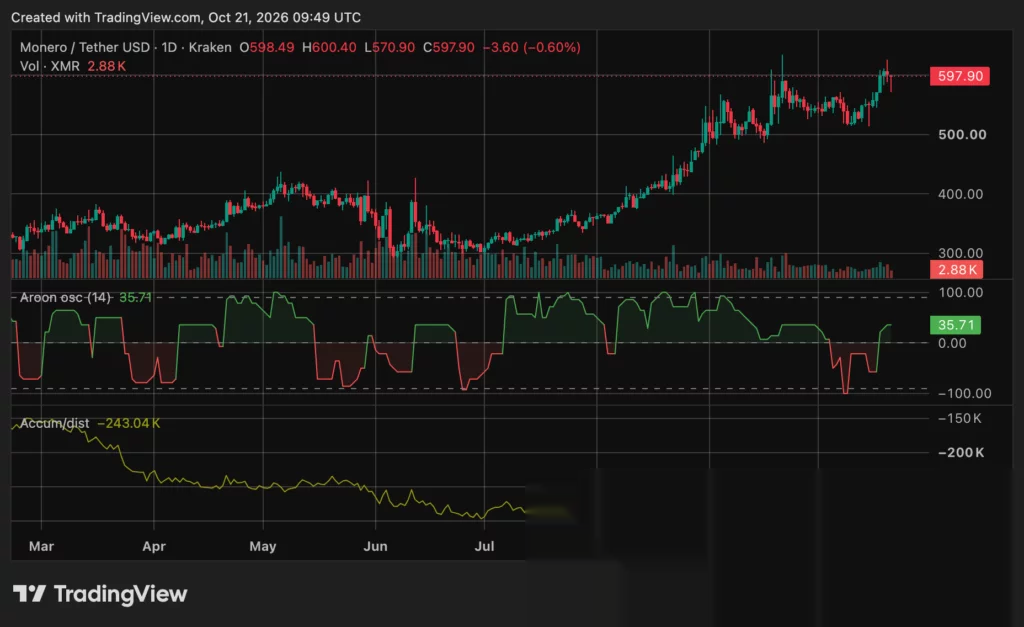Image resolution: width=1024 pixels, height=627 pixels.
Task: Click the −100.00 Aroon axis value
Action: click(964, 393)
